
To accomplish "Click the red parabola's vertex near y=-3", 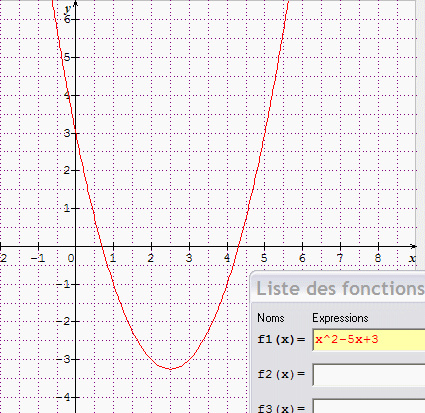I will 171,369.
